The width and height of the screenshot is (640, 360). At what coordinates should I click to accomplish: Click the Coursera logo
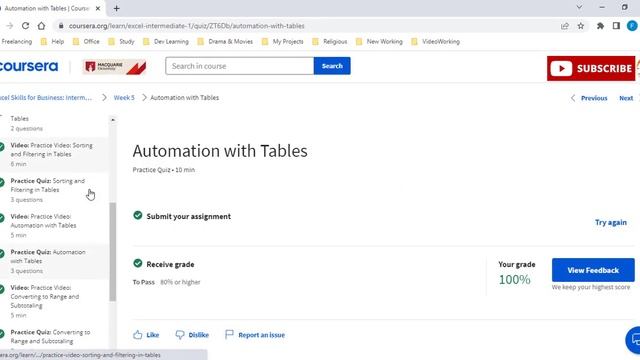(x=29, y=66)
